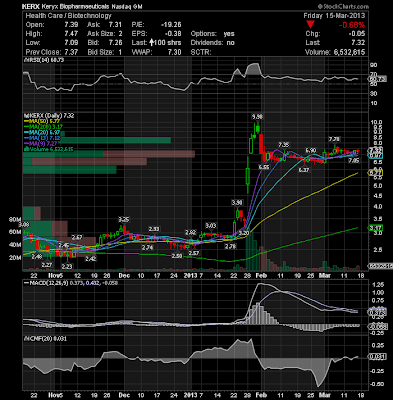Click the Bid value "7.26"
This screenshot has width=393, height=400.
pos(115,43)
